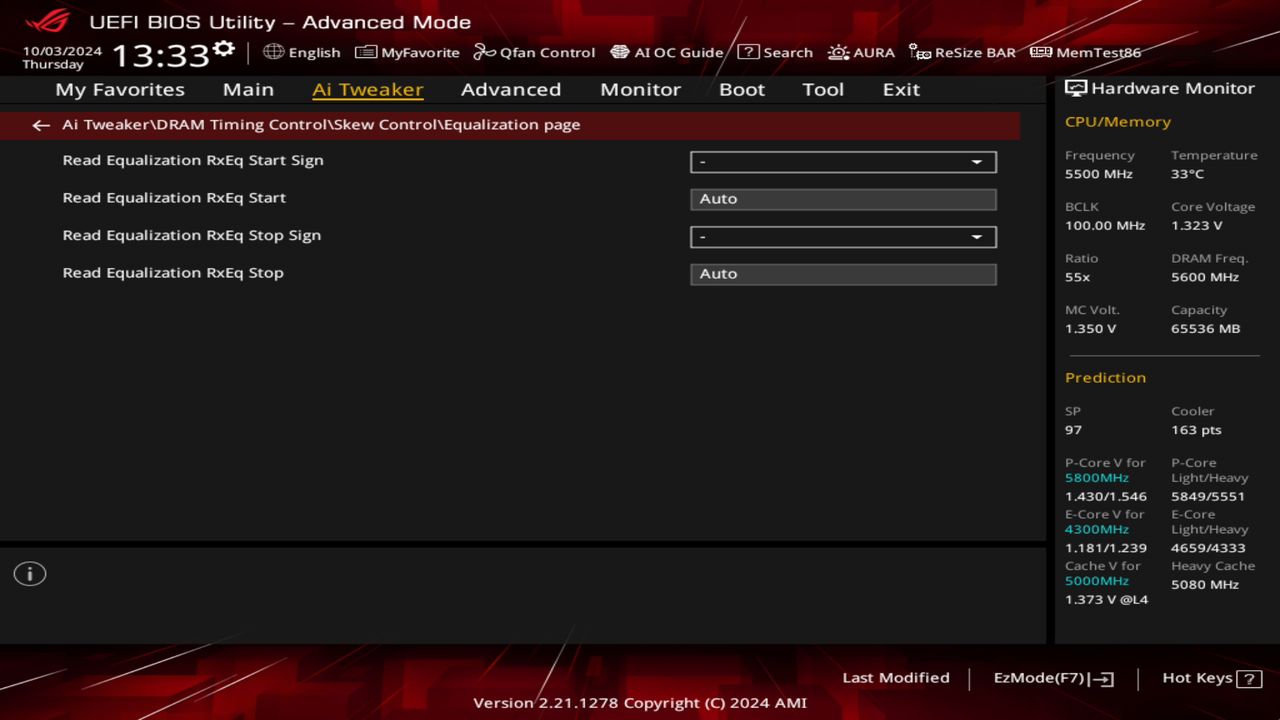Click the 55x ratio value
The width and height of the screenshot is (1280, 720).
[x=1078, y=277]
